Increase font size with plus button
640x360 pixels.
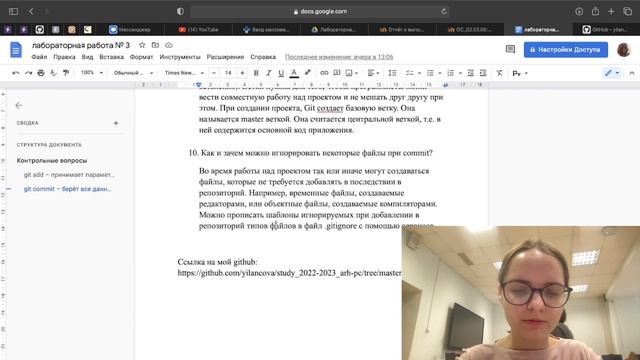pyautogui.click(x=242, y=73)
